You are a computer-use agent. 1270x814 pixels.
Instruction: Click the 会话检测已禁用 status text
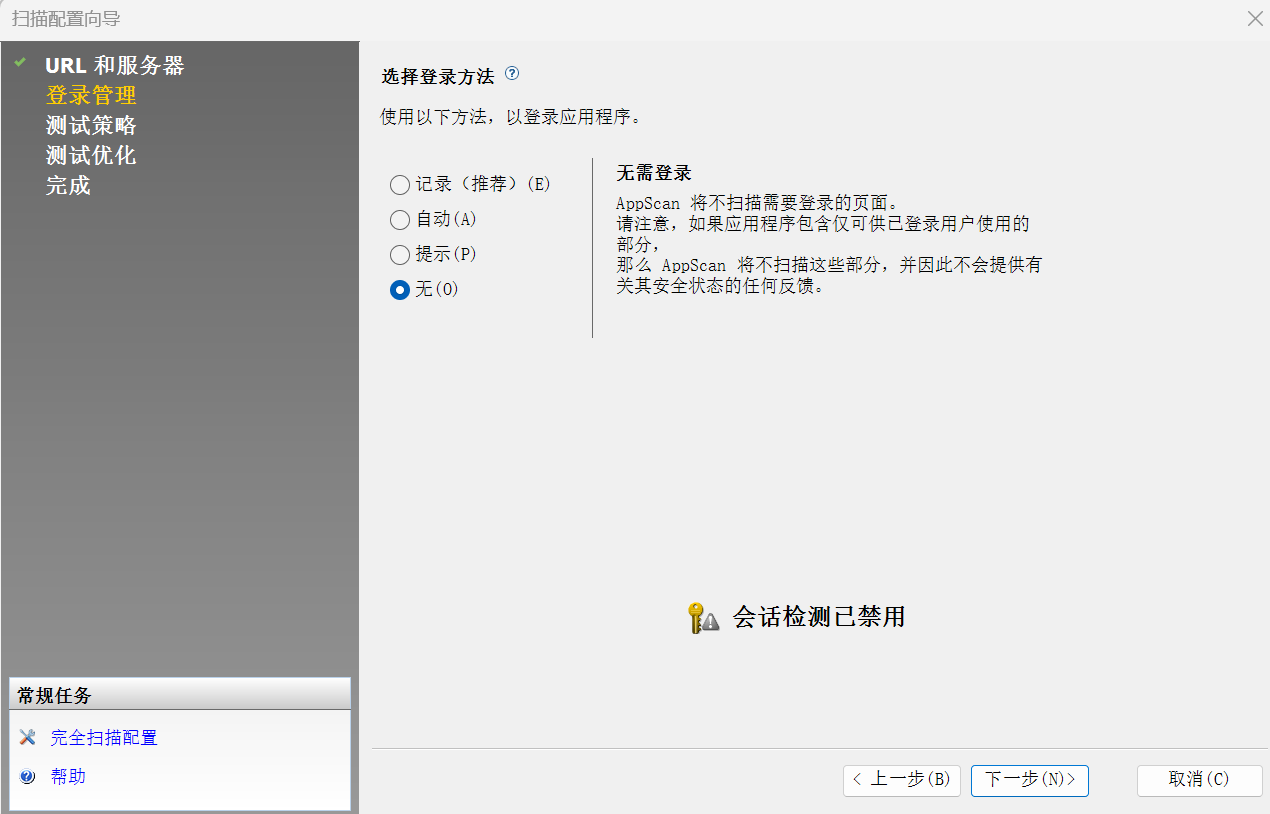coord(819,617)
